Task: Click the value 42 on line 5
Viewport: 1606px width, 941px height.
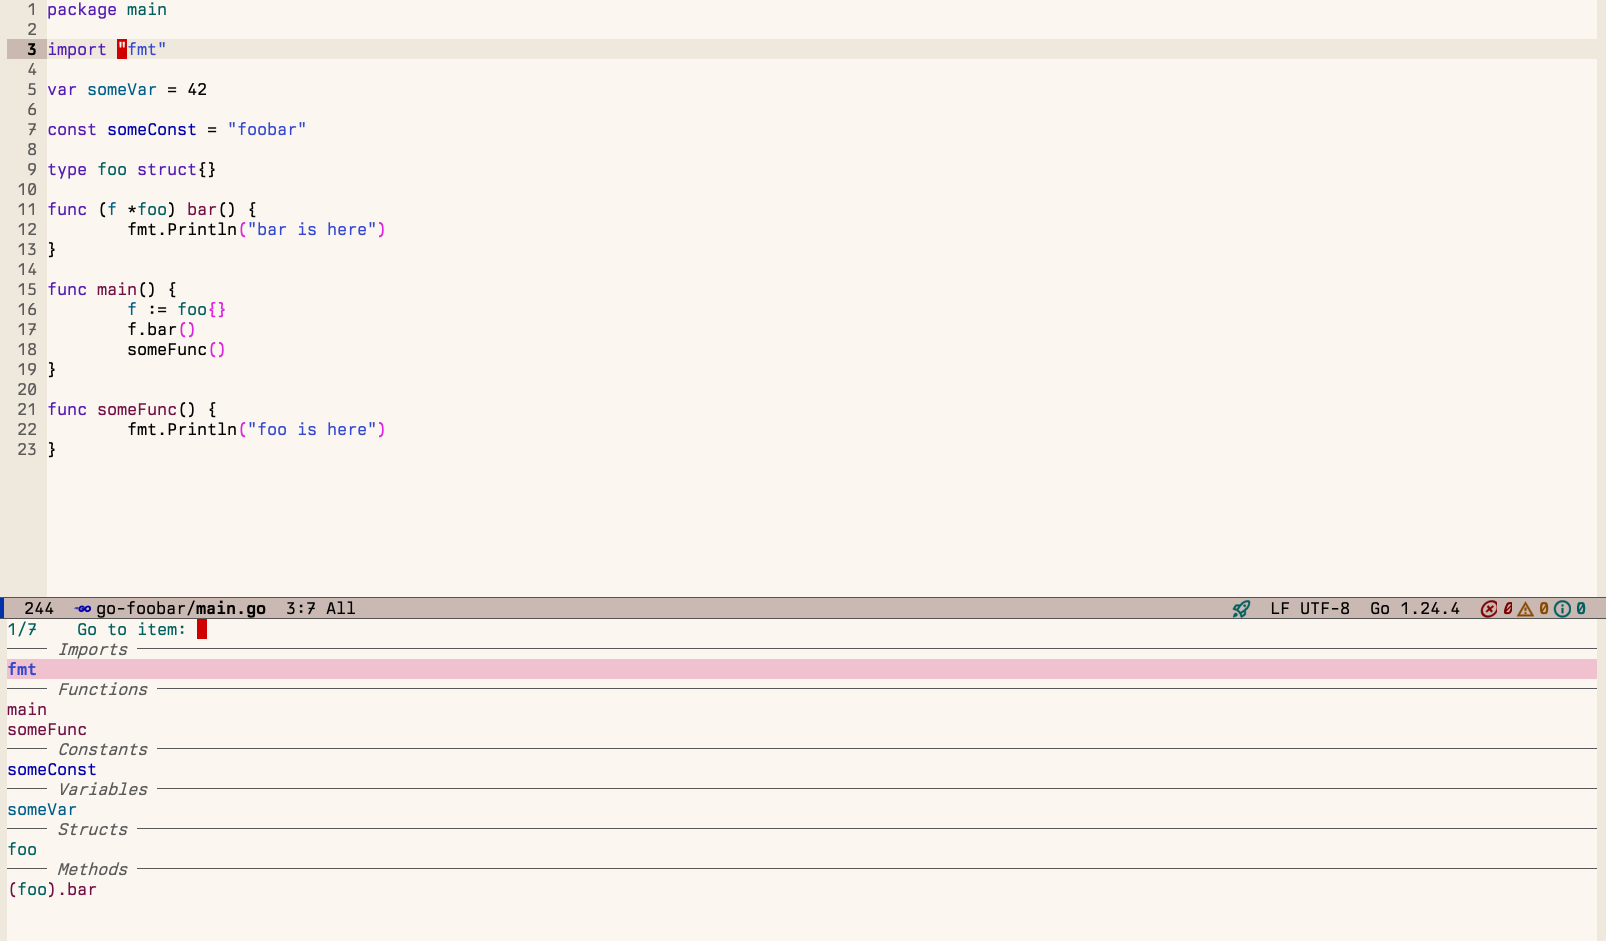Action: [197, 89]
